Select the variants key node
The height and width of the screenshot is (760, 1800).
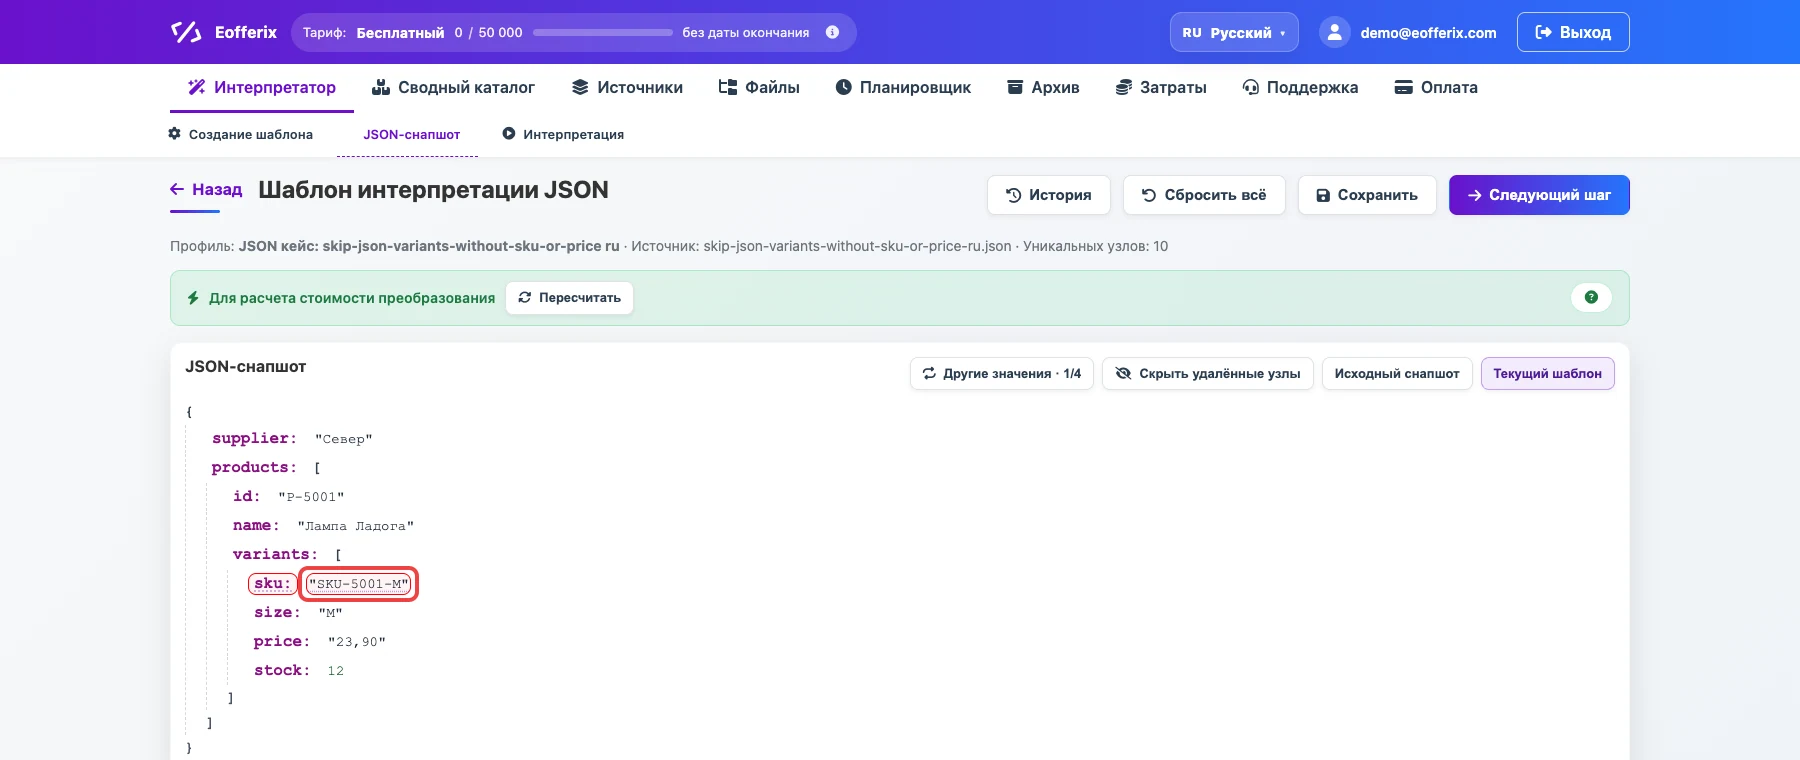(x=275, y=555)
